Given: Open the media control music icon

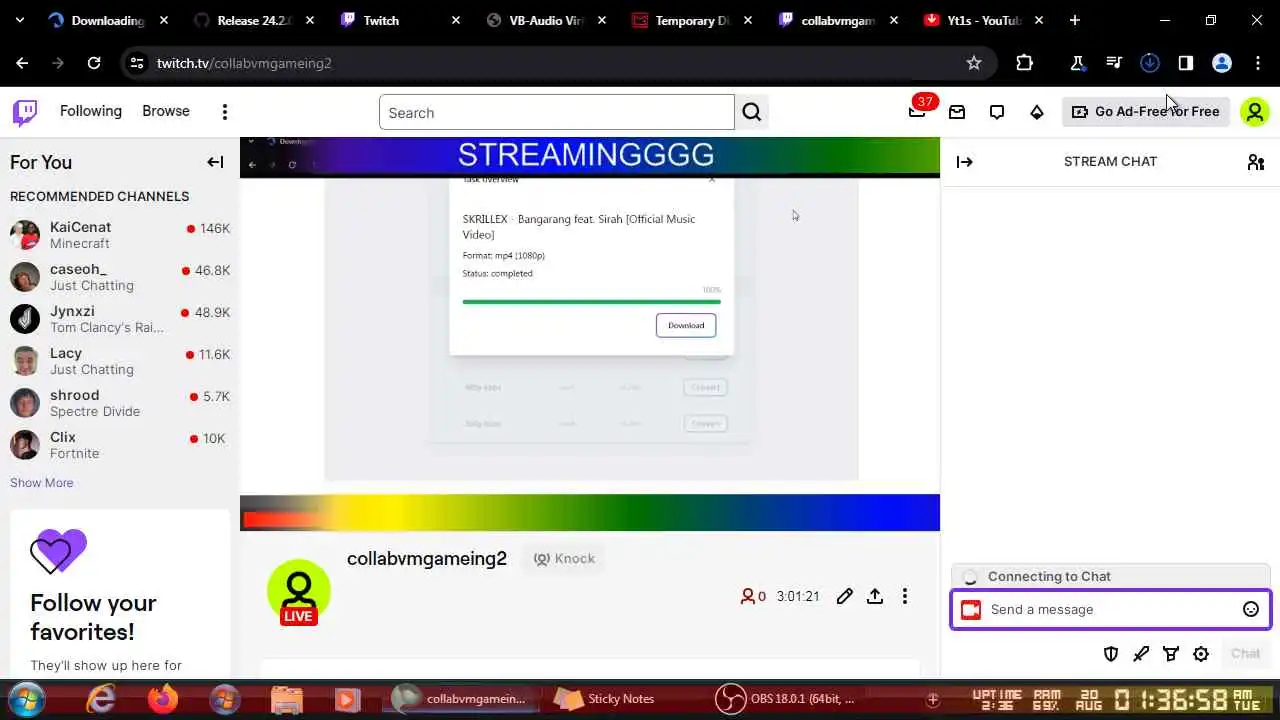Looking at the screenshot, I should pyautogui.click(x=1114, y=63).
